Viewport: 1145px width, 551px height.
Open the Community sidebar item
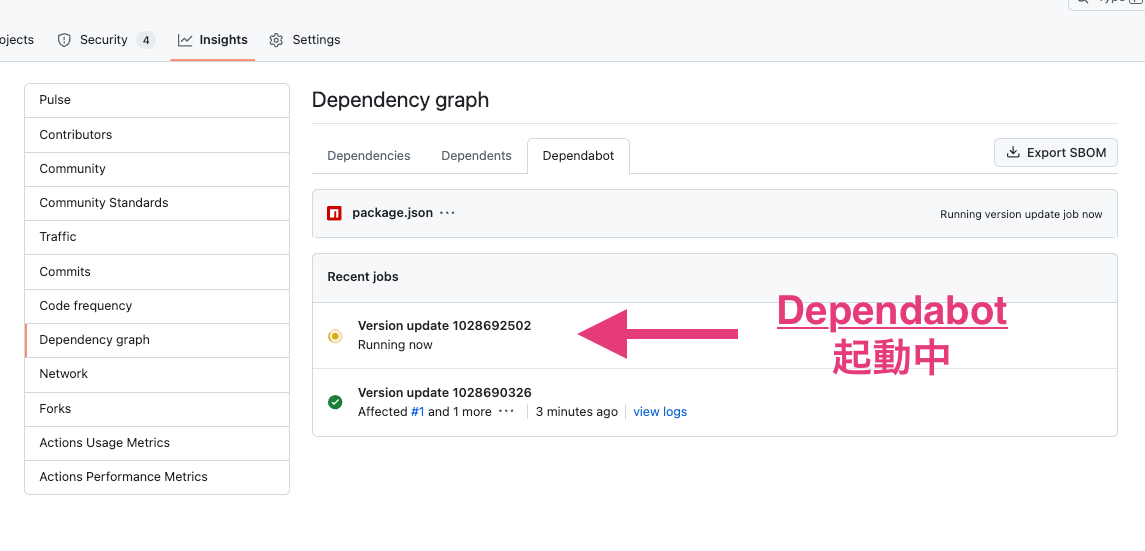157,169
